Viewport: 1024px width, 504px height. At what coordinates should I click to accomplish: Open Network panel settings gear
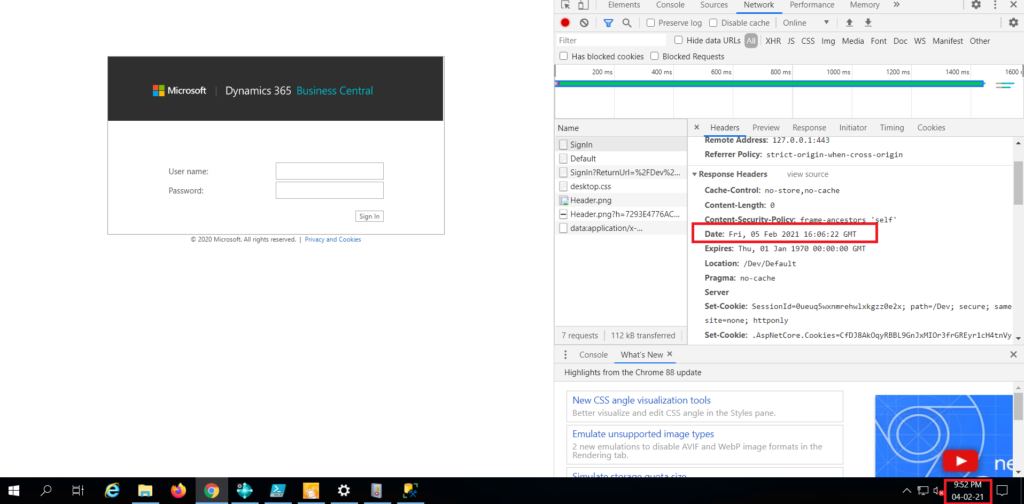1014,23
